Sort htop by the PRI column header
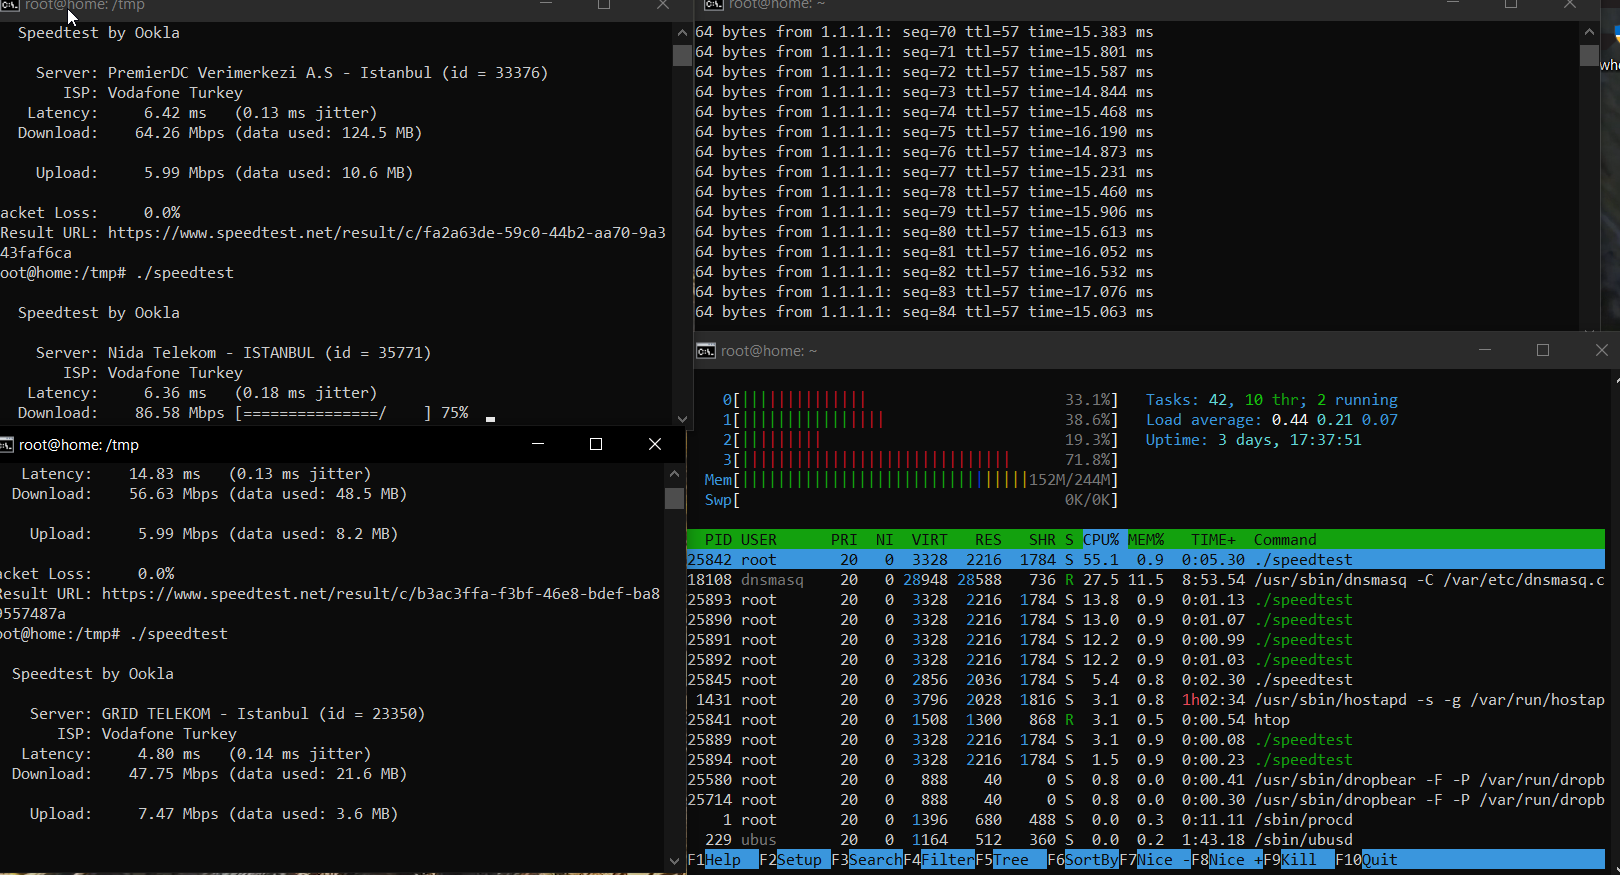 pyautogui.click(x=844, y=540)
